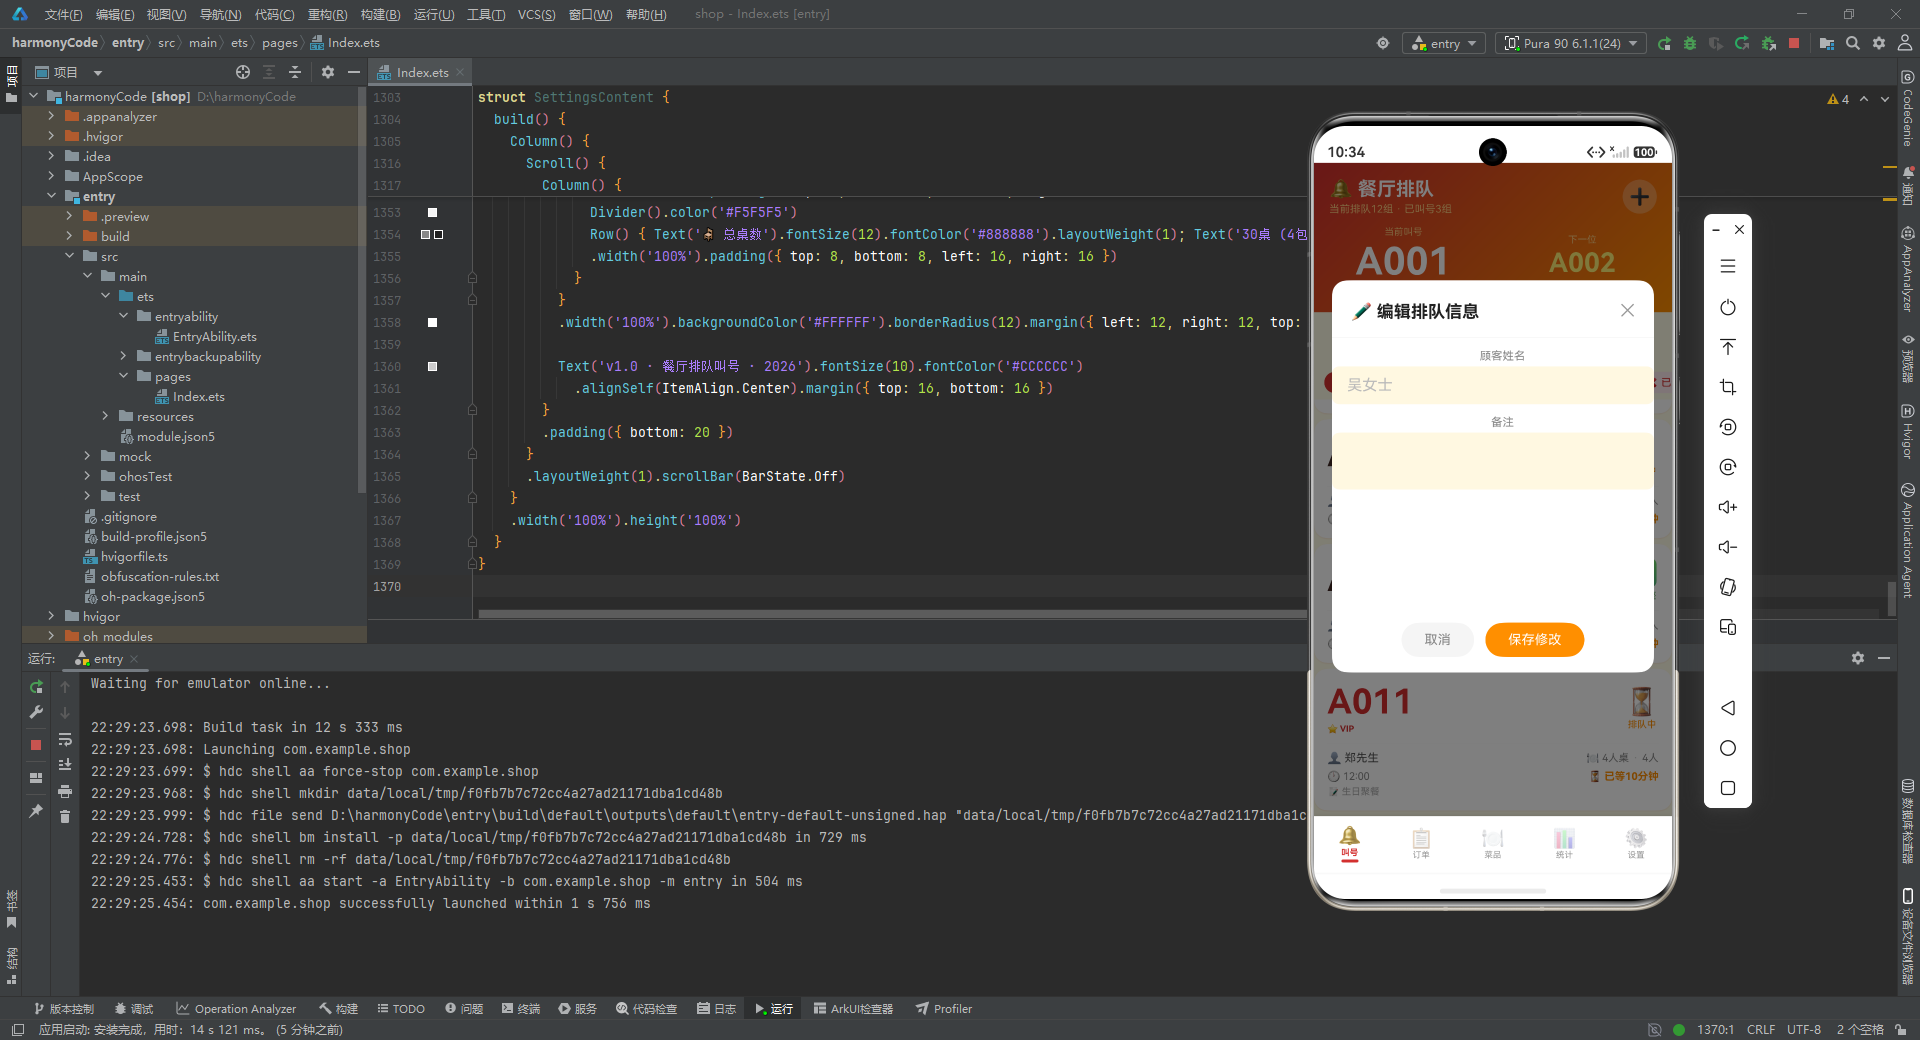
Task: Run the entry configuration from the top toolbar
Action: click(x=1664, y=43)
